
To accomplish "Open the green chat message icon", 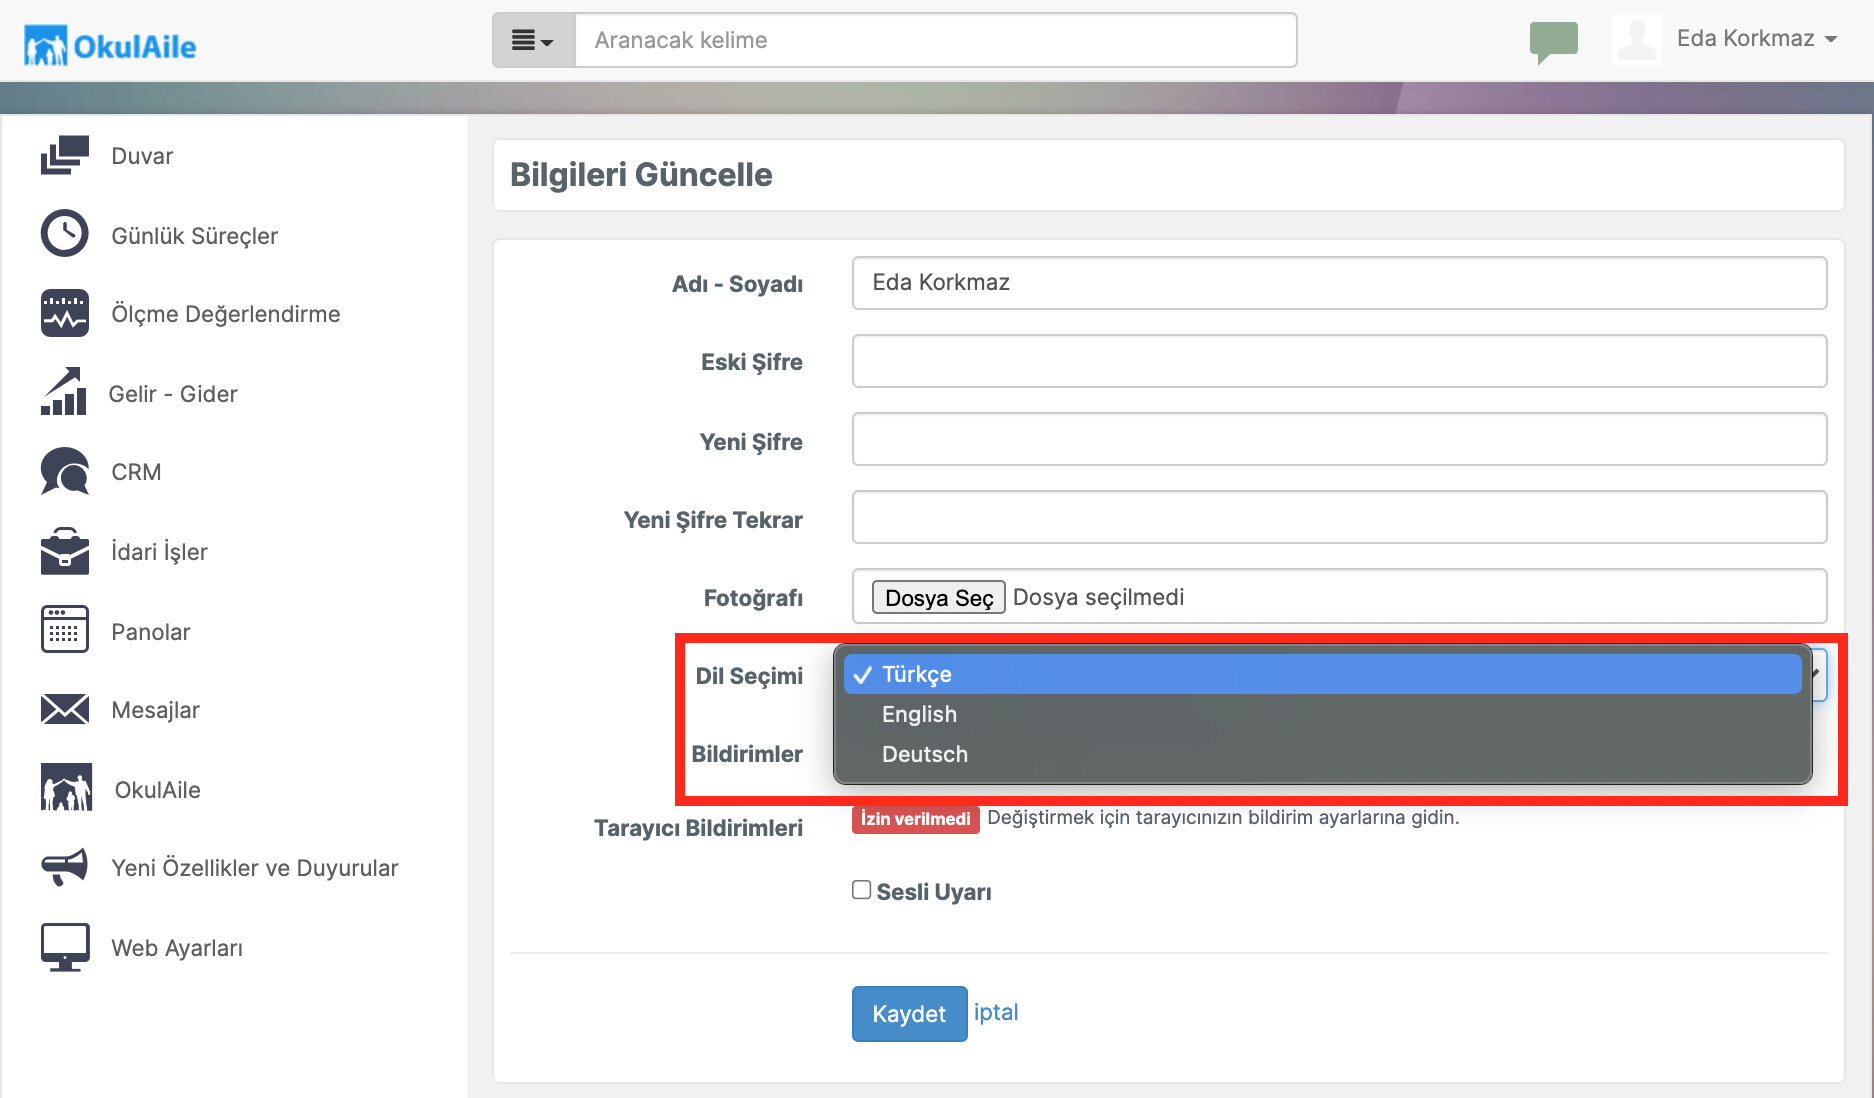I will tap(1553, 42).
